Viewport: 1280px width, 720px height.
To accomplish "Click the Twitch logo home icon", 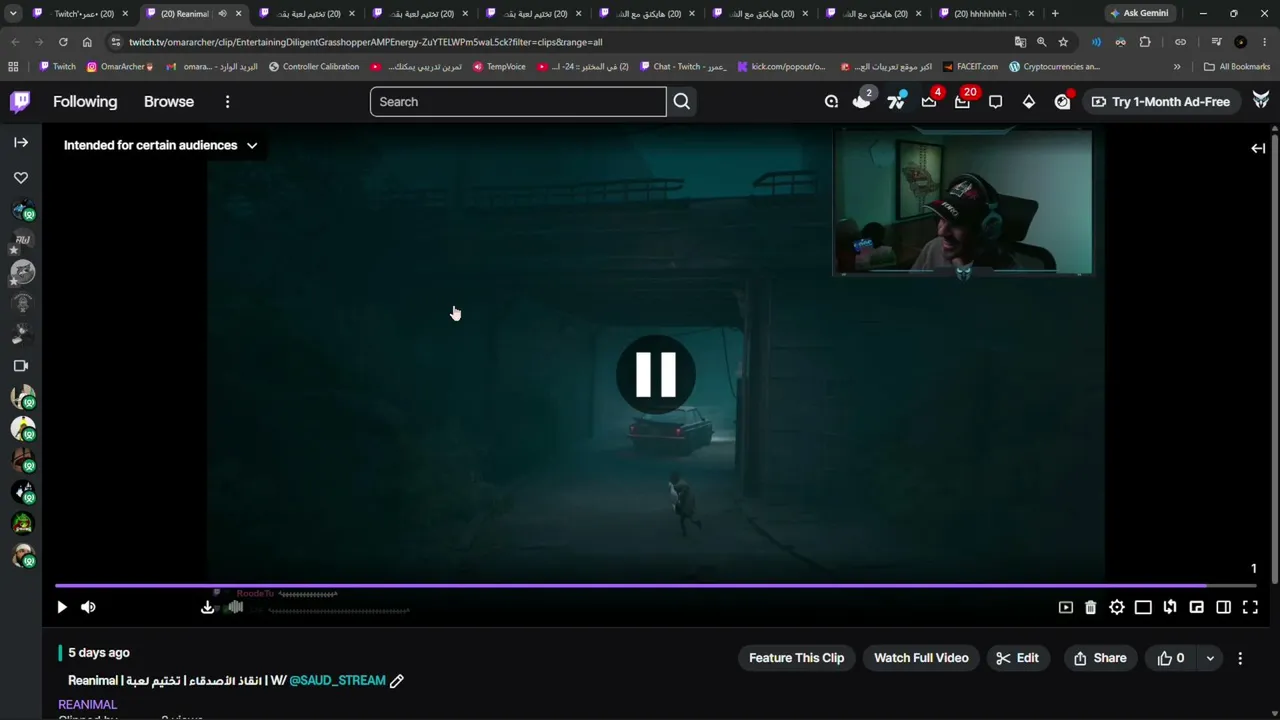I will pos(20,101).
